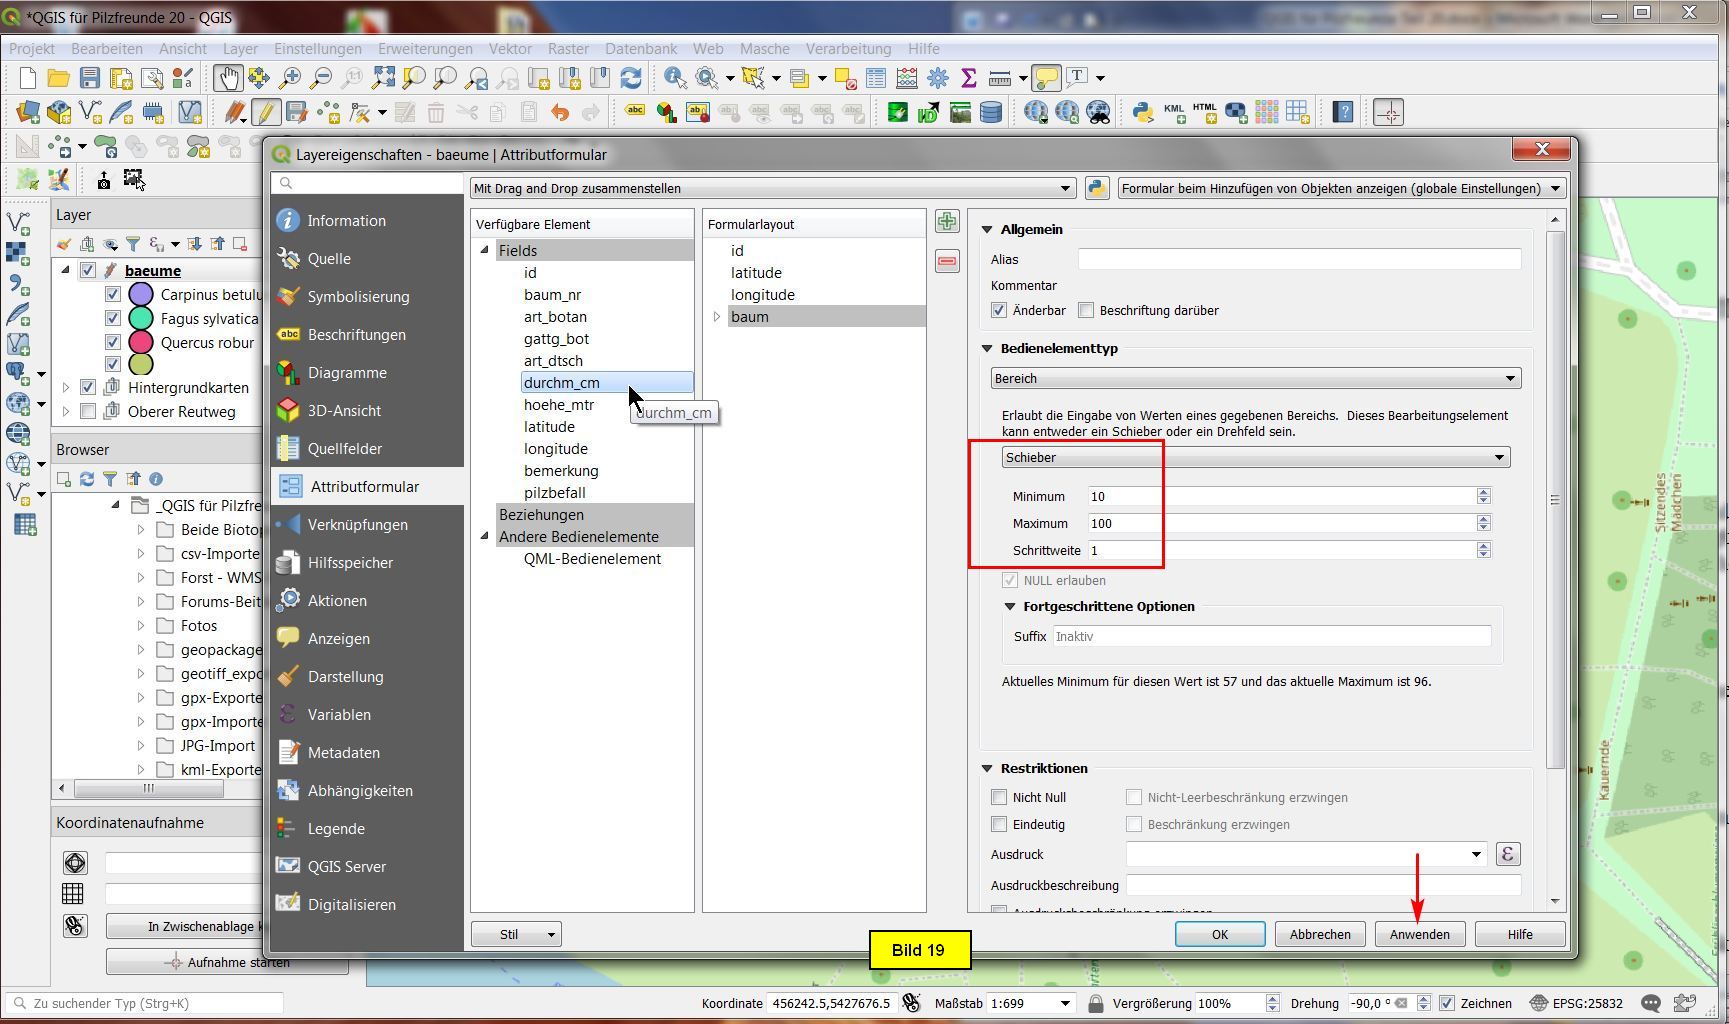Viewport: 1729px width, 1024px height.
Task: Open the Python console icon in toolbar
Action: tap(1142, 113)
